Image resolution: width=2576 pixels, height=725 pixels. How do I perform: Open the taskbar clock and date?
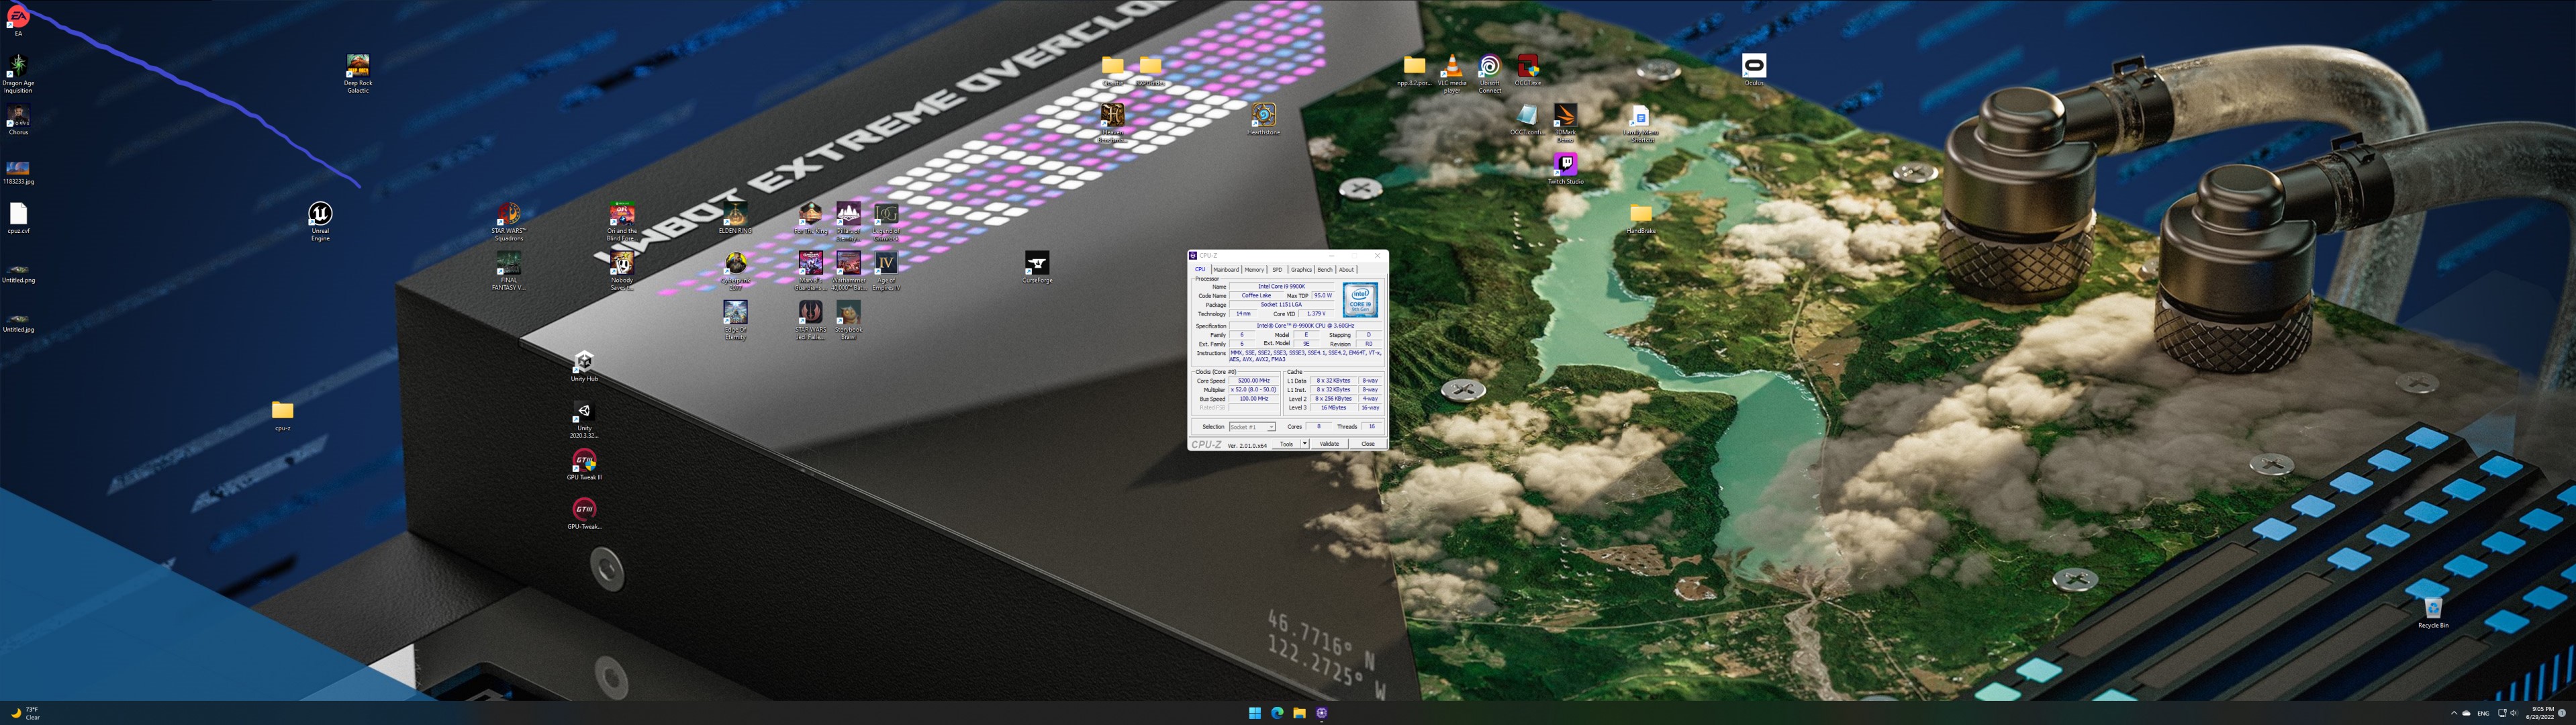2541,713
